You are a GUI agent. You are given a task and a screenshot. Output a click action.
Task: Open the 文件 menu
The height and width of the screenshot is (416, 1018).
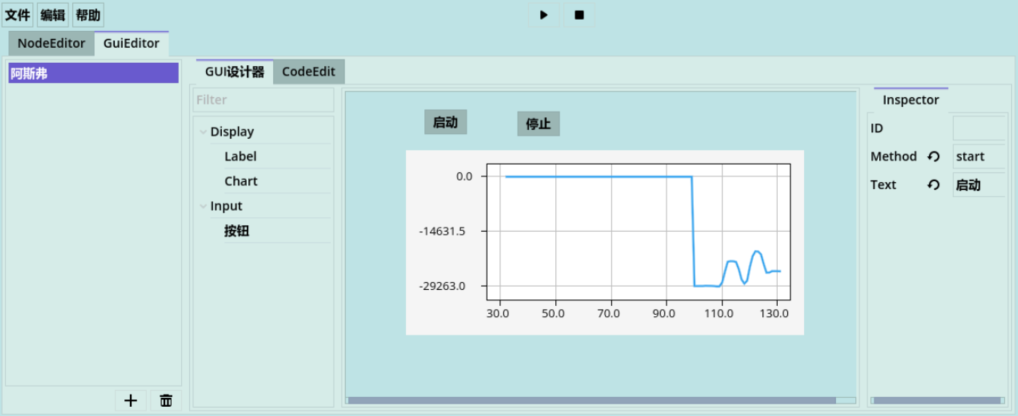[18, 15]
